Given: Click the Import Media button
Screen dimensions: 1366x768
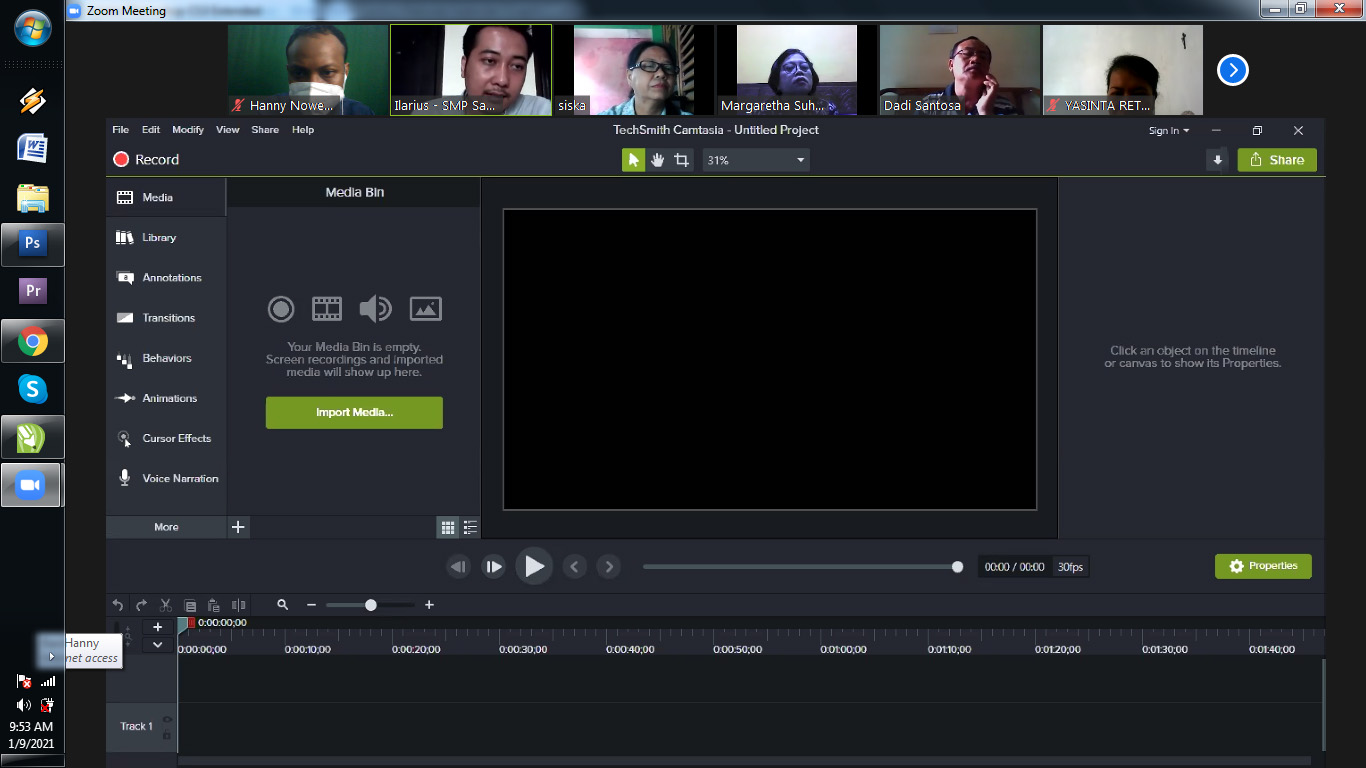Looking at the screenshot, I should click(354, 413).
